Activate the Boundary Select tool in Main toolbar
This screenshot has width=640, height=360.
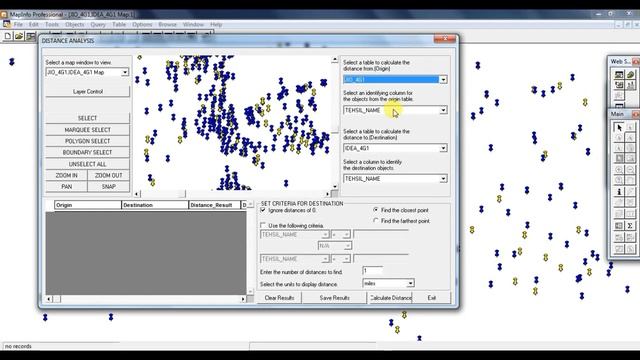pyautogui.click(x=619, y=148)
